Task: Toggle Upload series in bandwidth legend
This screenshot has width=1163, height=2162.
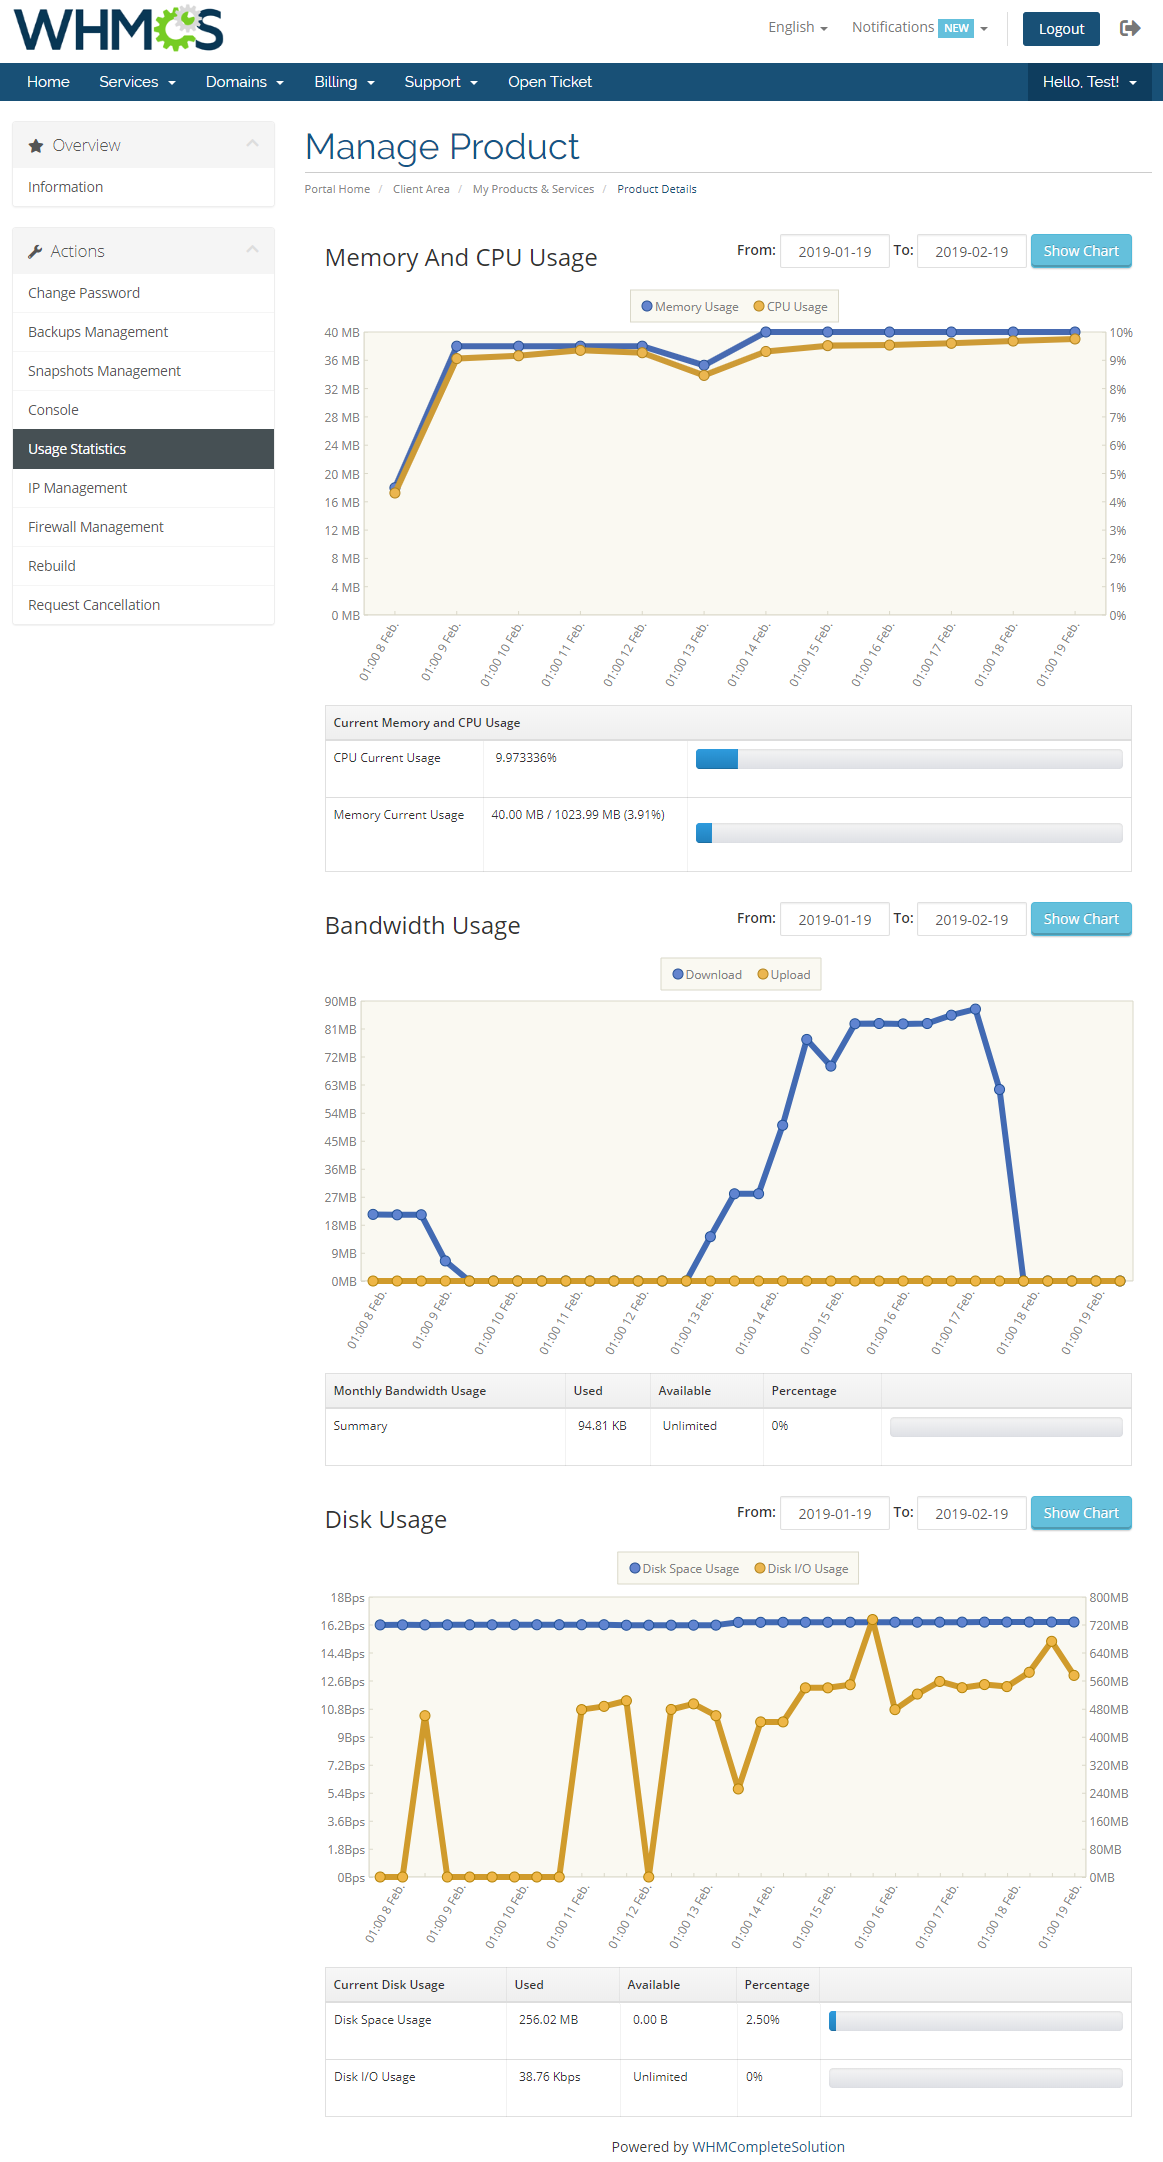Action: pyautogui.click(x=763, y=974)
